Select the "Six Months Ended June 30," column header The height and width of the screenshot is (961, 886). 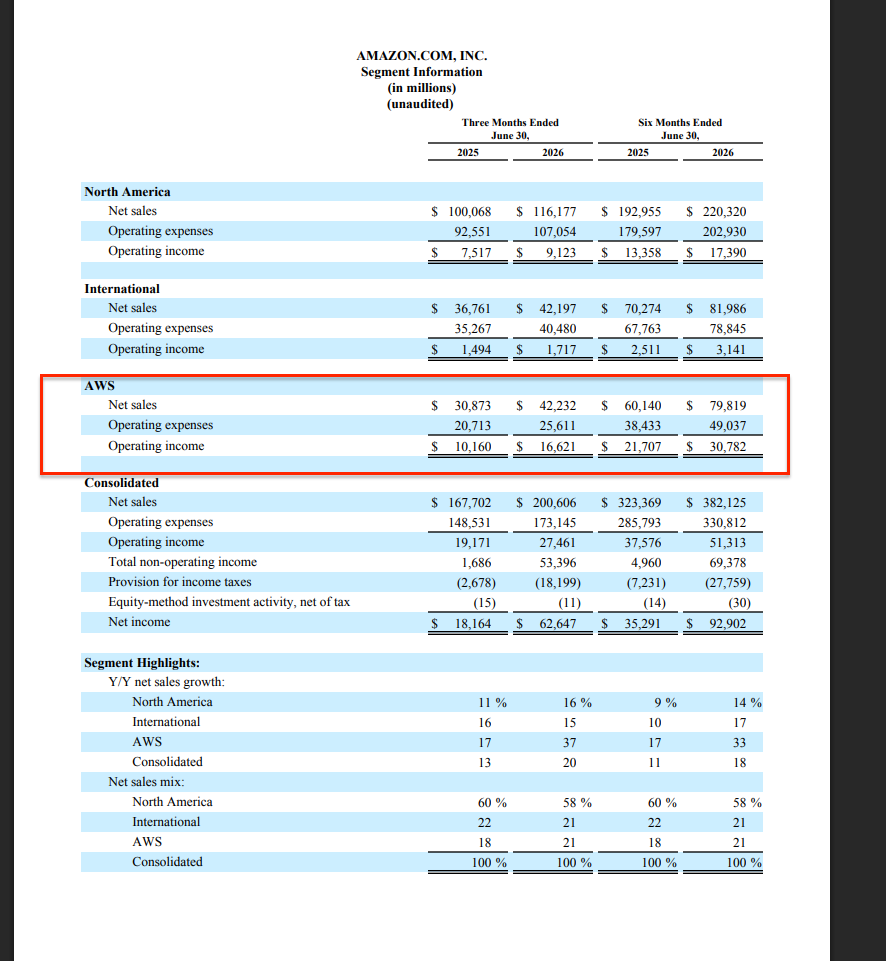[x=680, y=129]
